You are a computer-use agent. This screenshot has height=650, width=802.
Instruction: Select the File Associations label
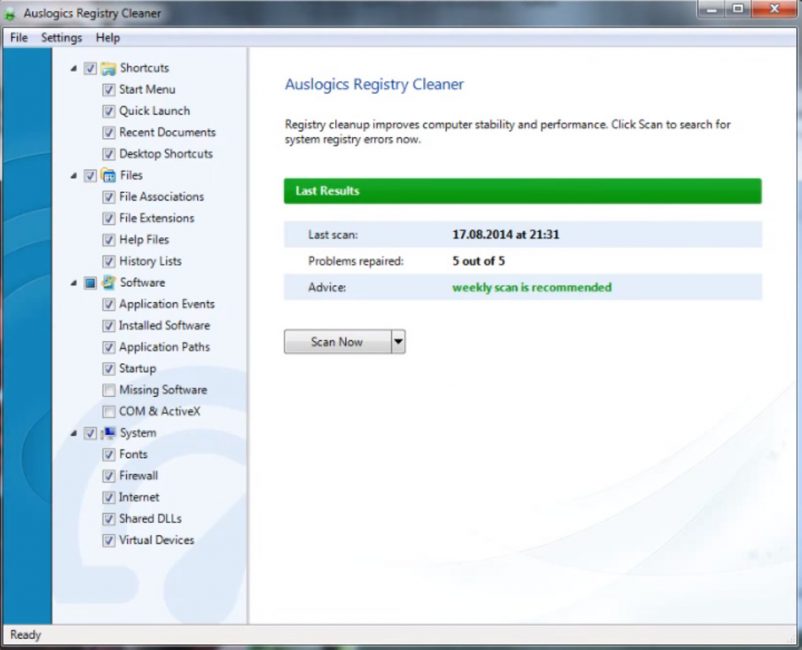[162, 197]
